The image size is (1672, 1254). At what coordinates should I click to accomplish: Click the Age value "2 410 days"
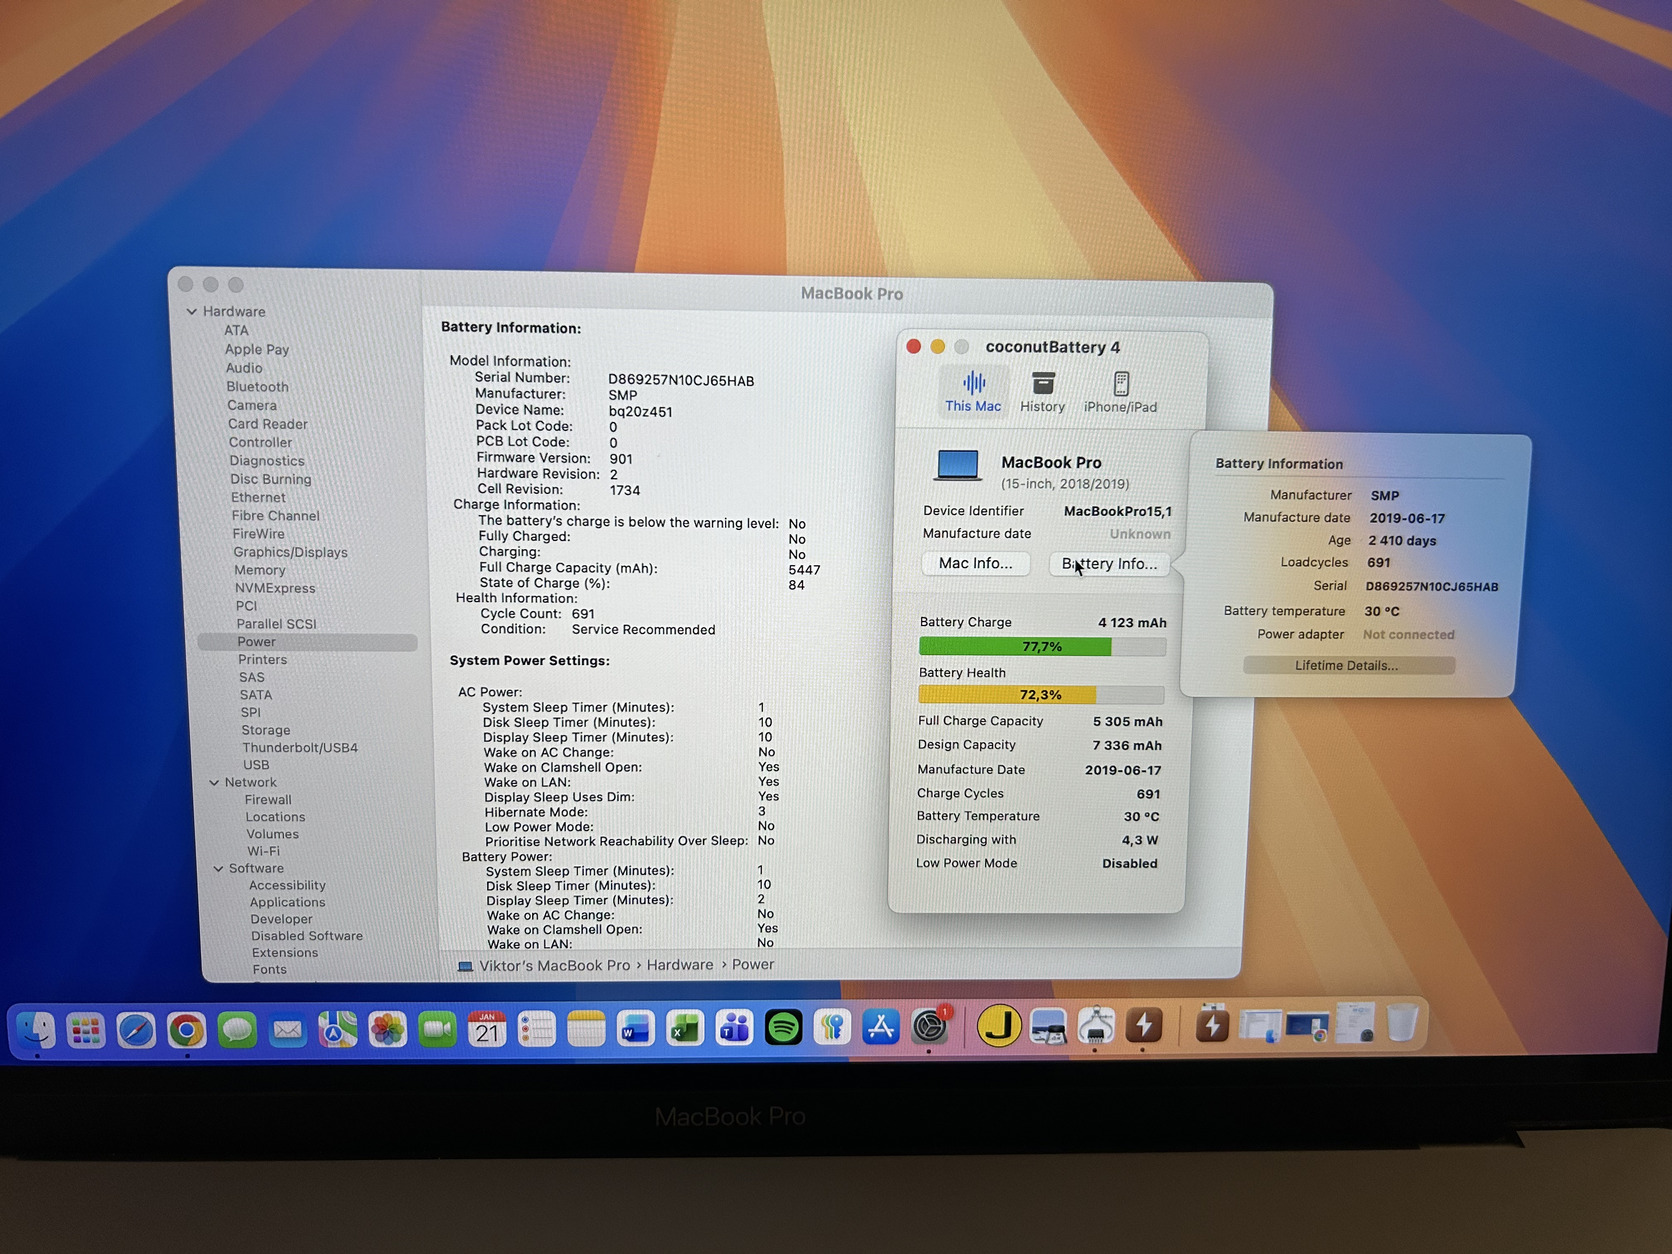pos(1402,541)
